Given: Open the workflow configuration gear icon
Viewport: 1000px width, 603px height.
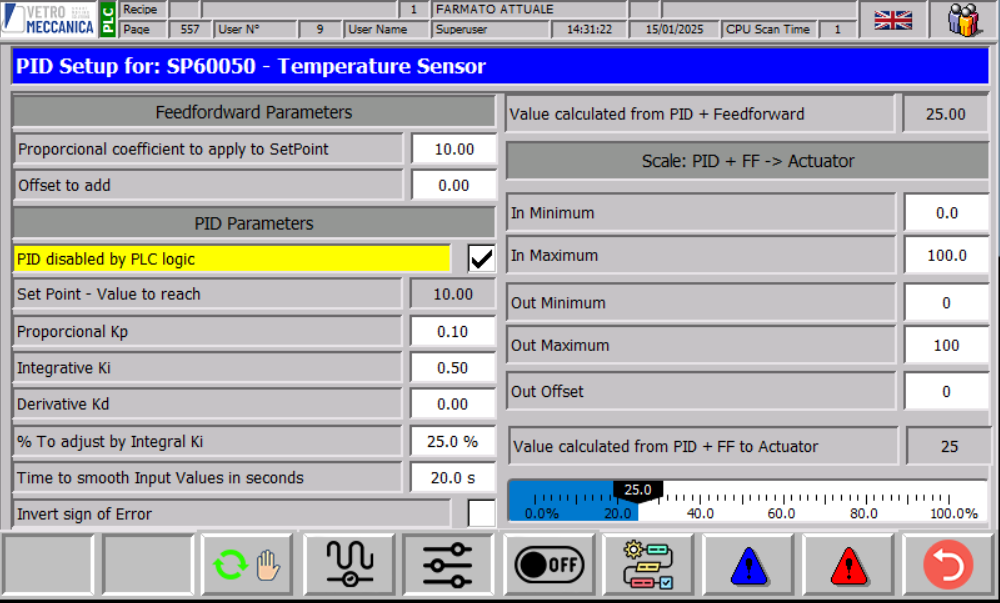Looking at the screenshot, I should [x=648, y=565].
